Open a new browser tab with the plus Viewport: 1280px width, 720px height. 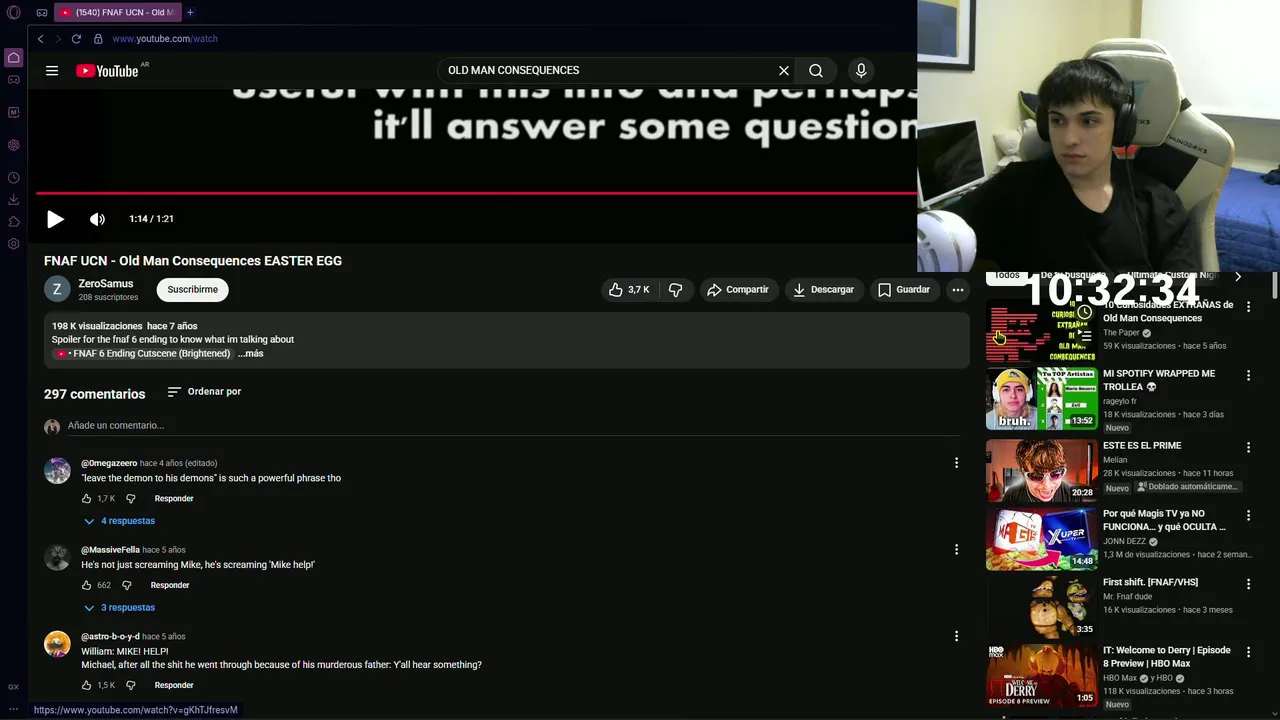coord(190,12)
